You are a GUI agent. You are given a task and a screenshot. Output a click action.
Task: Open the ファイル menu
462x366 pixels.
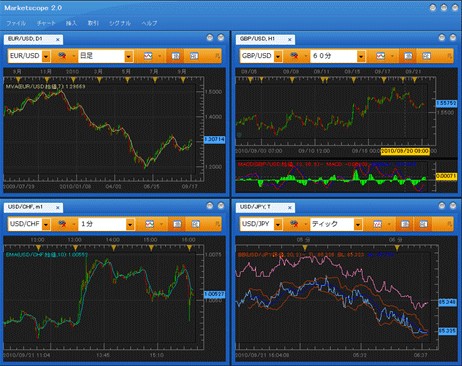tap(16, 23)
